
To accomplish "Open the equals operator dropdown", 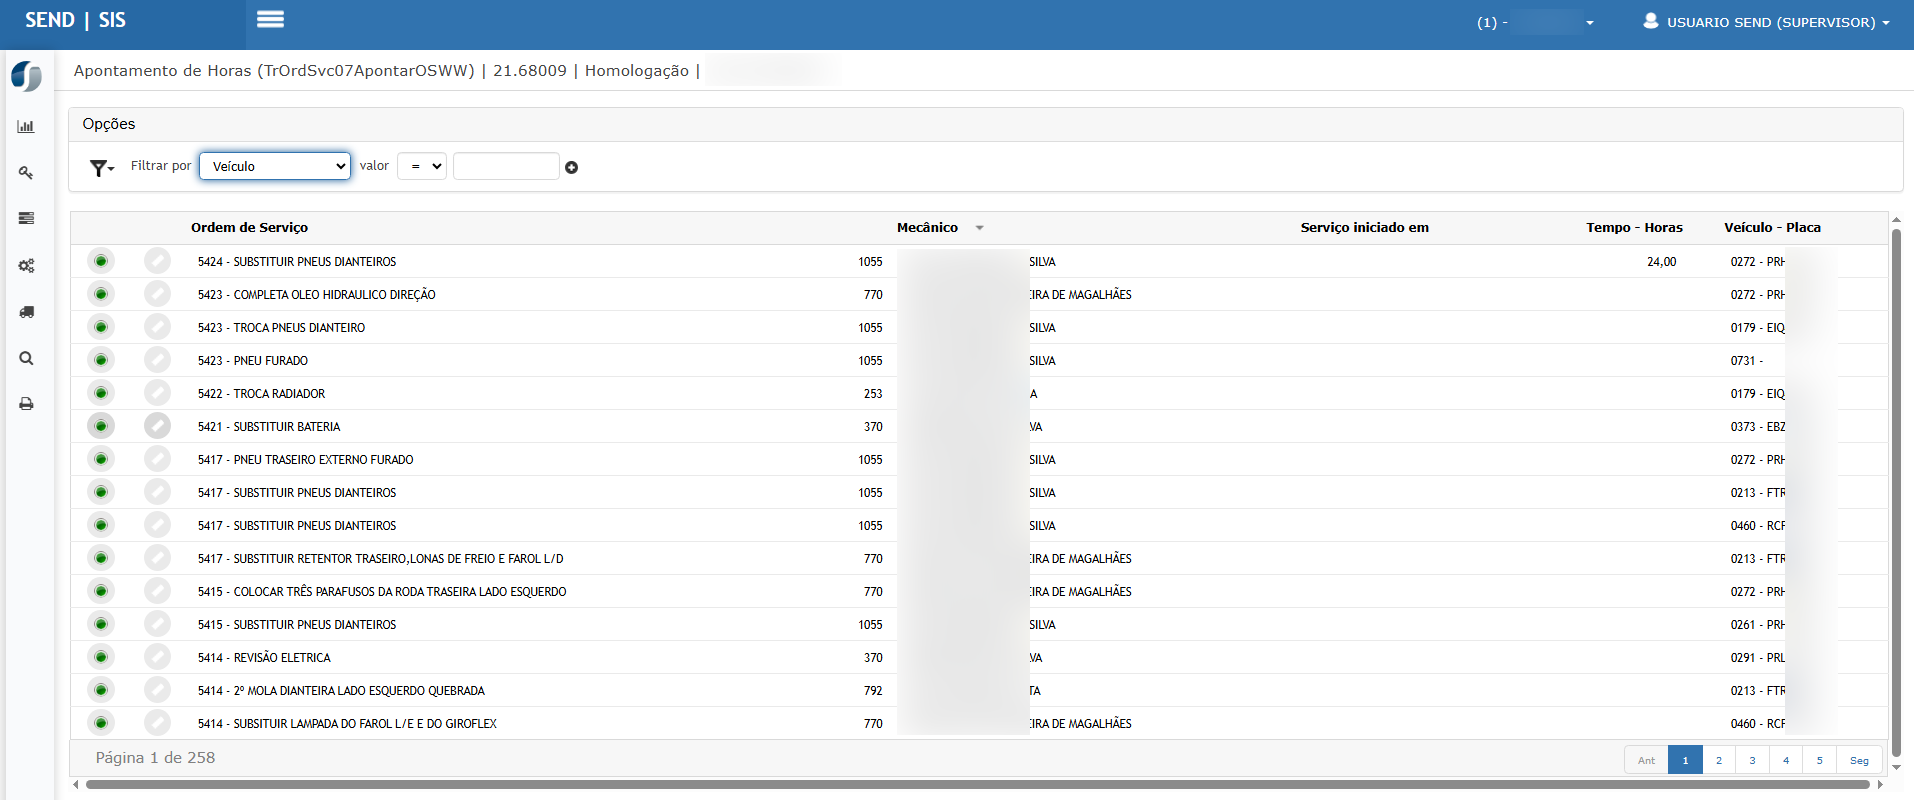I will click(x=422, y=166).
